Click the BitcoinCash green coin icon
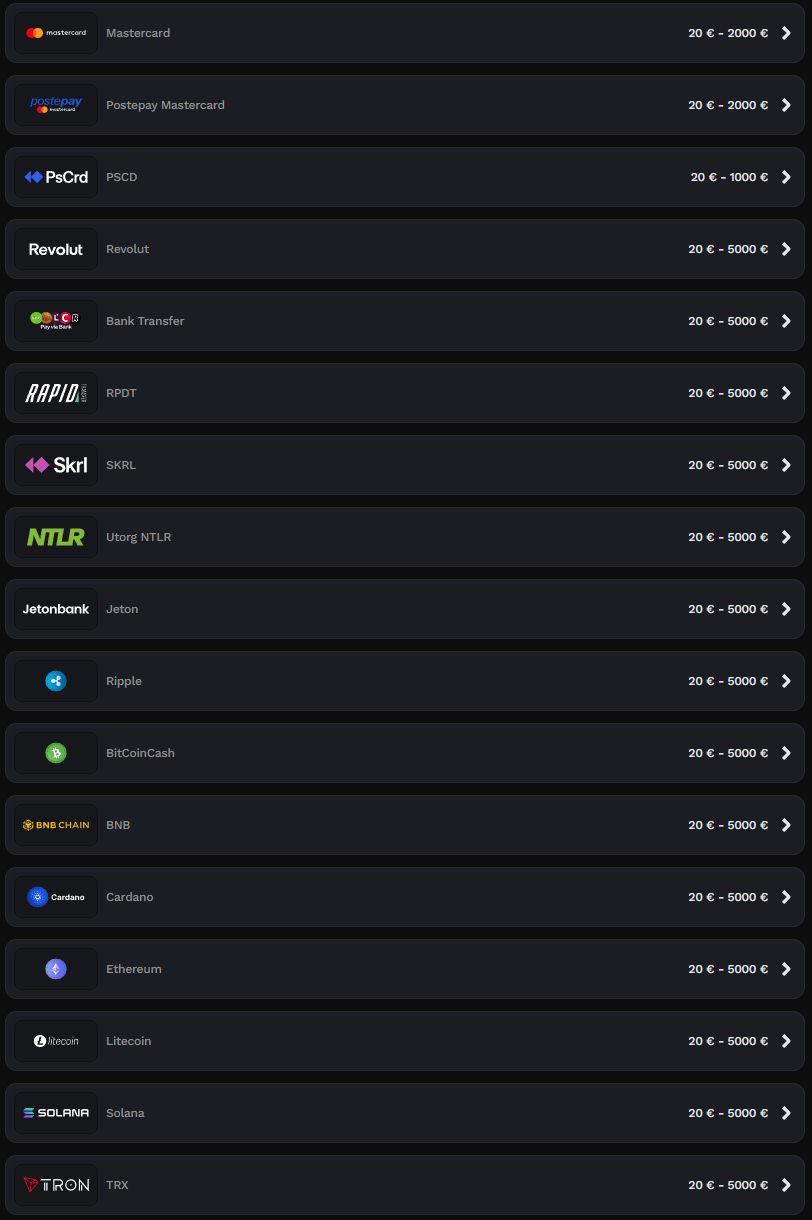The image size is (812, 1220). pyautogui.click(x=56, y=753)
